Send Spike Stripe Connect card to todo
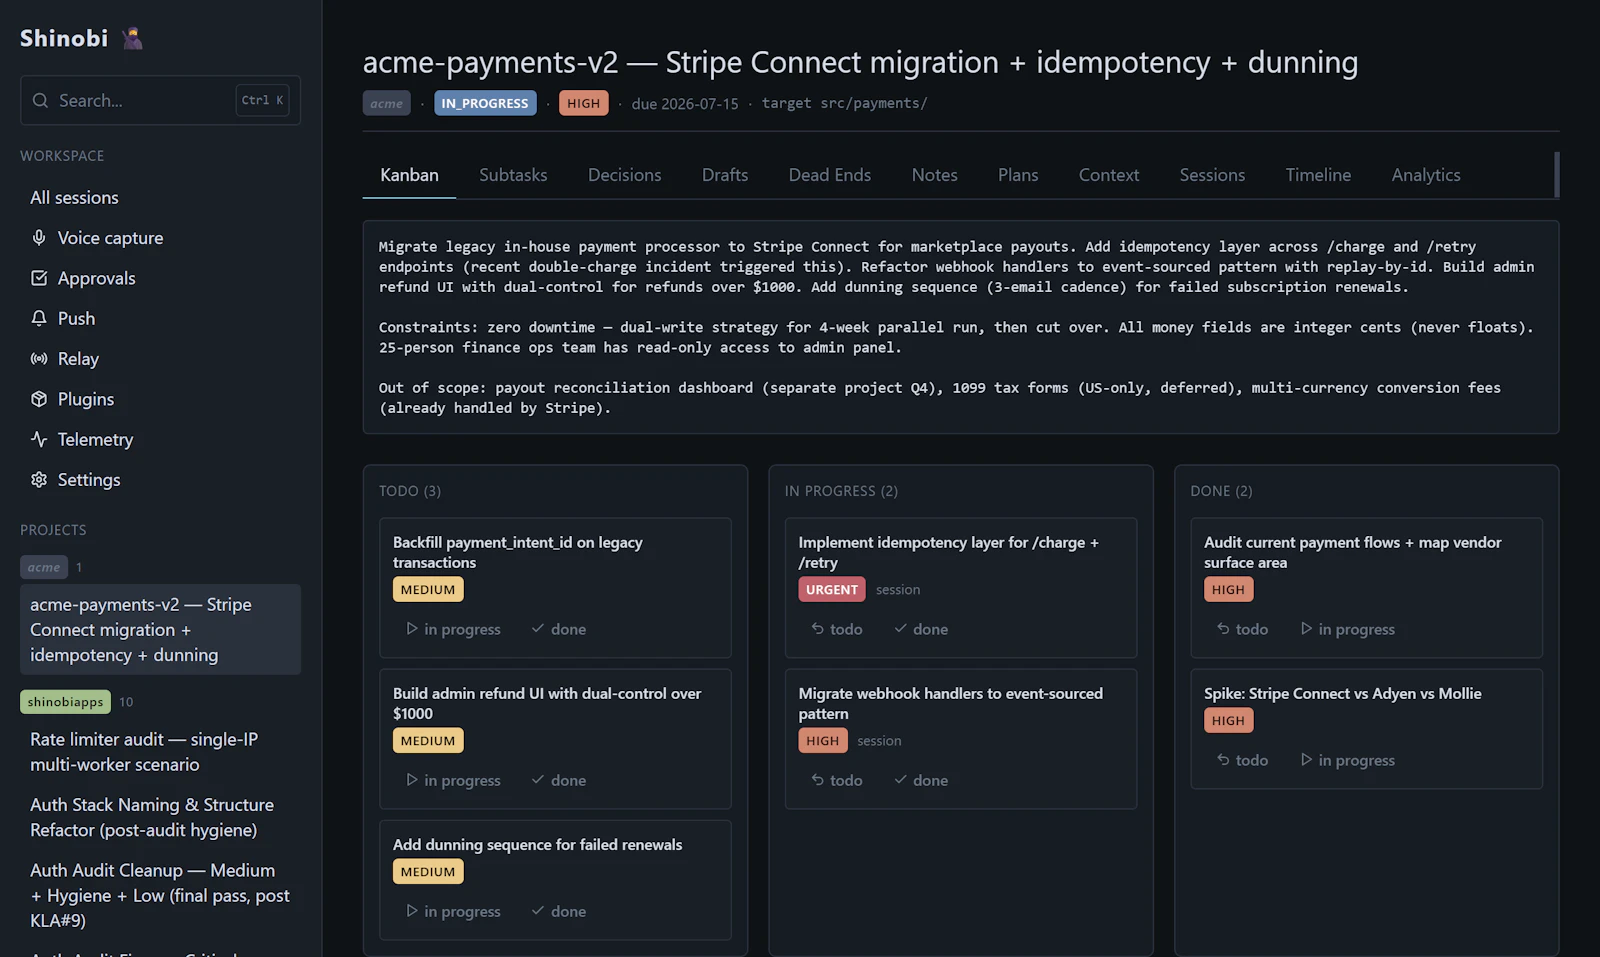Screen dimensions: 1600x957 pos(1243,760)
